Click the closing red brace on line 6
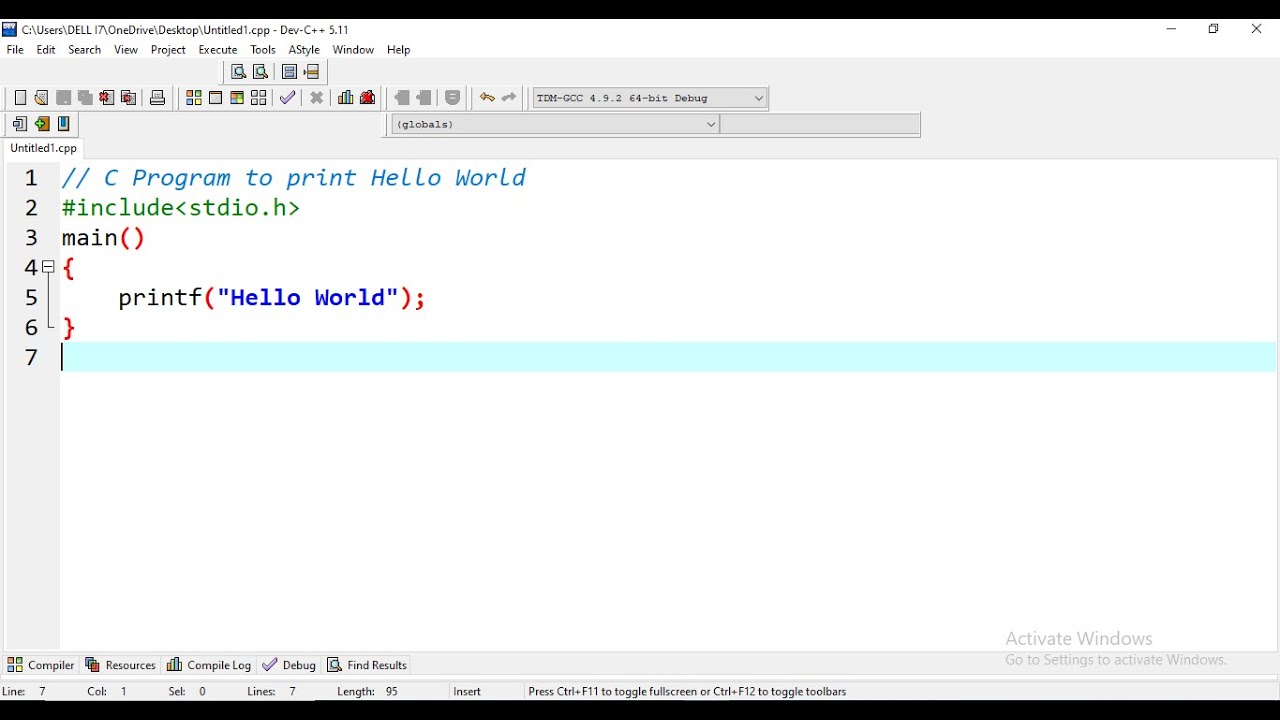The height and width of the screenshot is (720, 1280). (69, 328)
